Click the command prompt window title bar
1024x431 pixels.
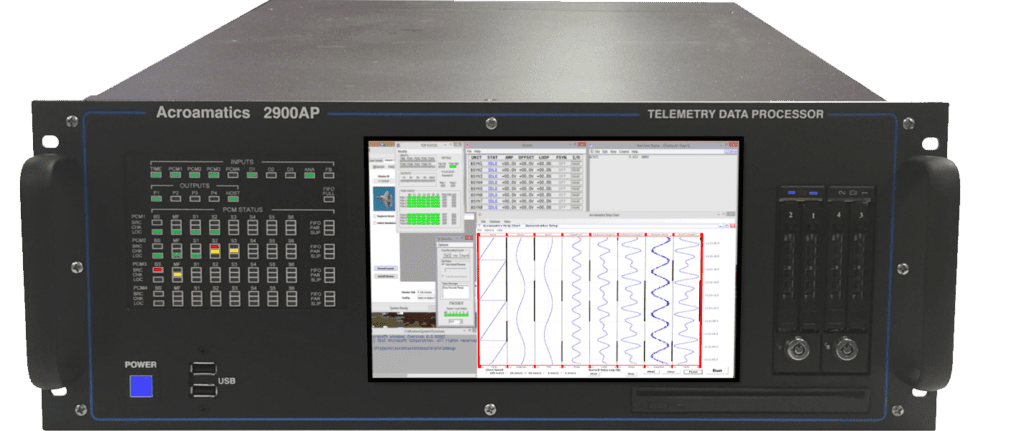point(423,333)
